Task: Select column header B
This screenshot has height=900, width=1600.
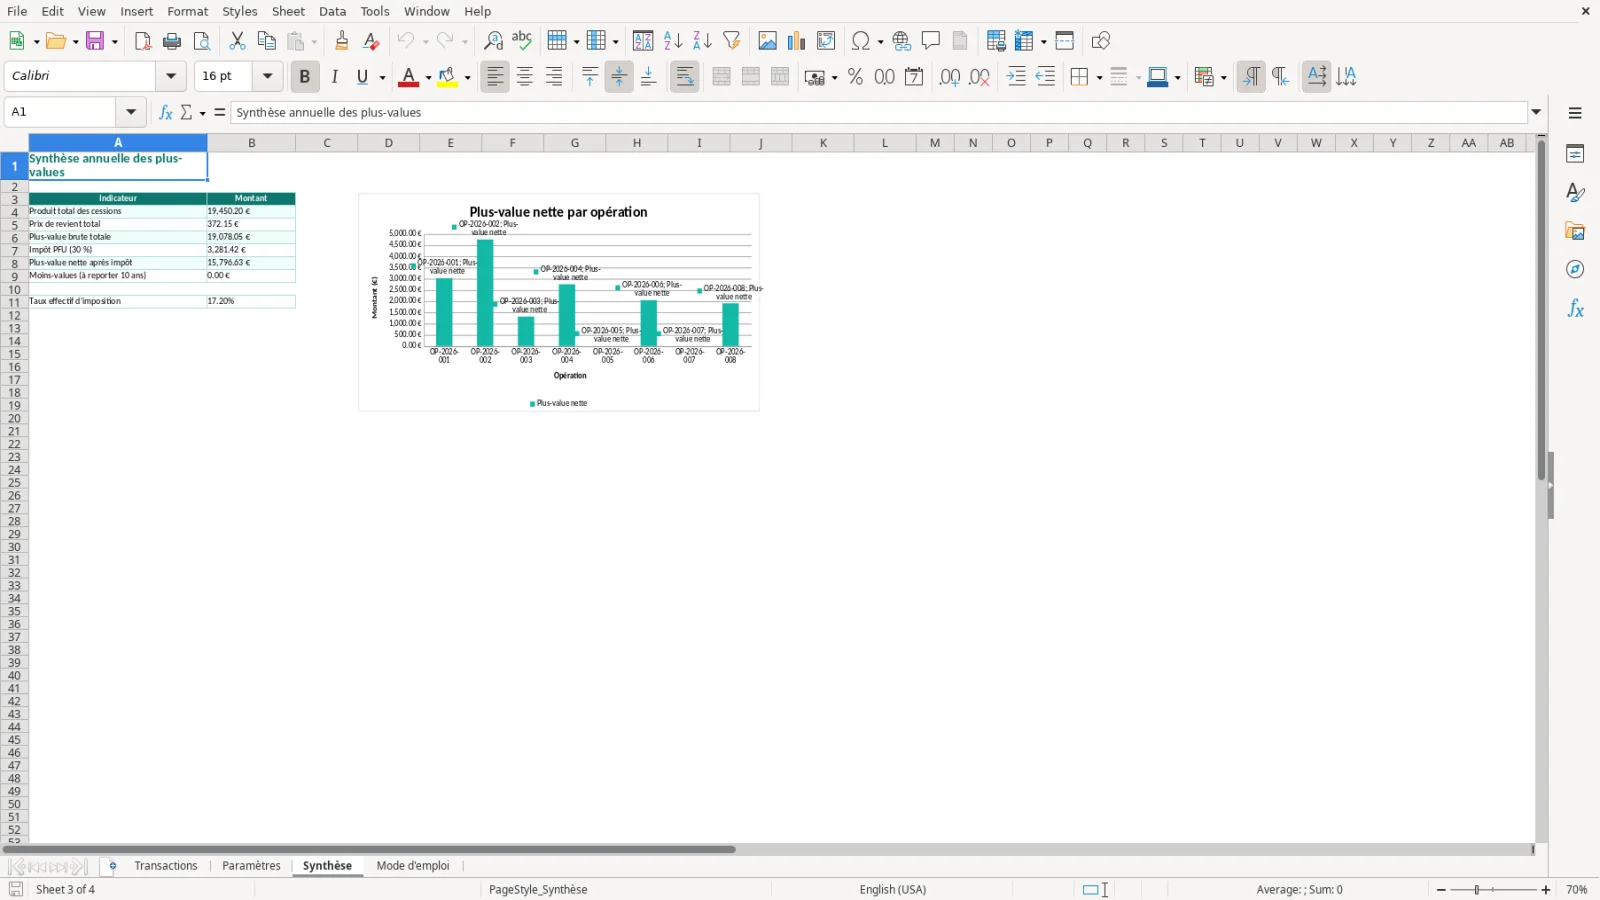Action: tap(251, 143)
